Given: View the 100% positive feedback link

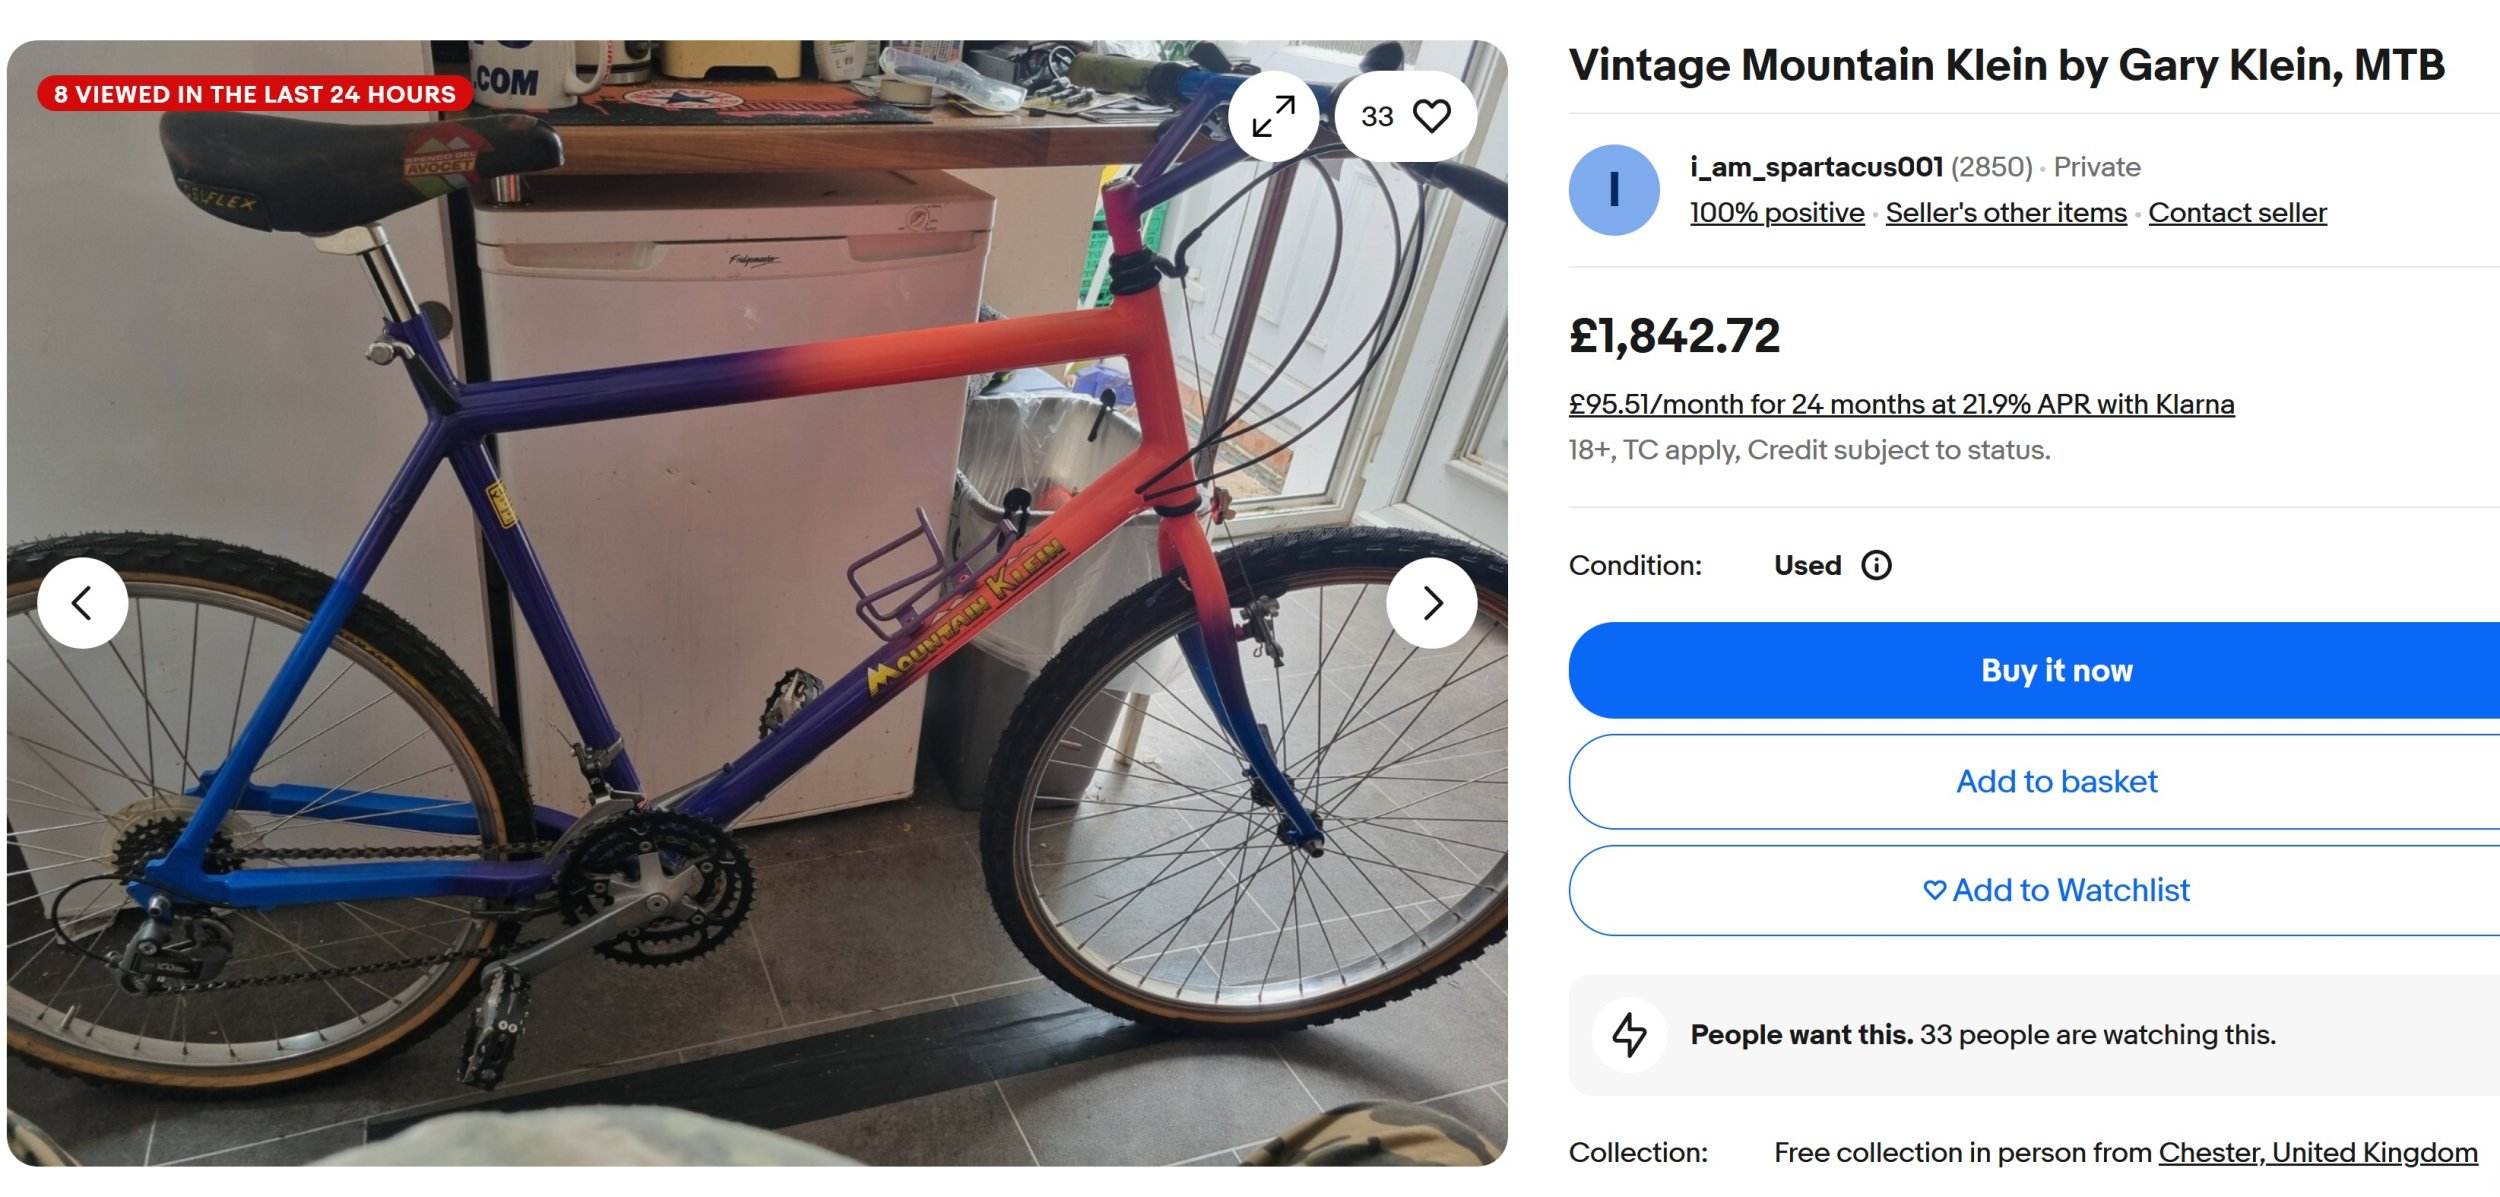Looking at the screenshot, I should 1776,213.
